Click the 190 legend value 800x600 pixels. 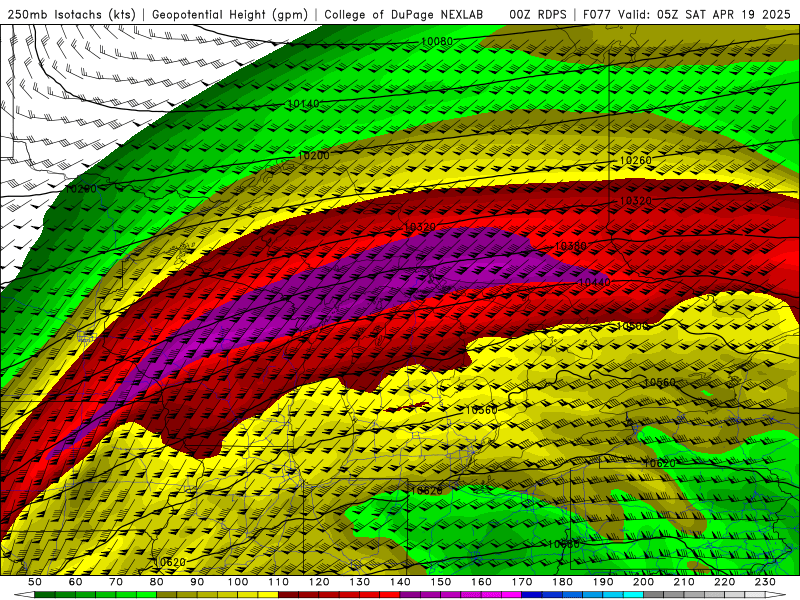click(603, 582)
